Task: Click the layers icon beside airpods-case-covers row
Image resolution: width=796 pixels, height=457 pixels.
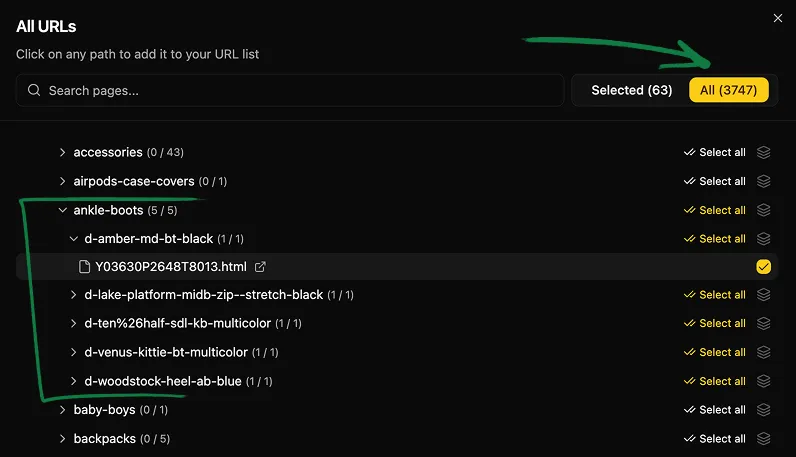Action: [764, 182]
